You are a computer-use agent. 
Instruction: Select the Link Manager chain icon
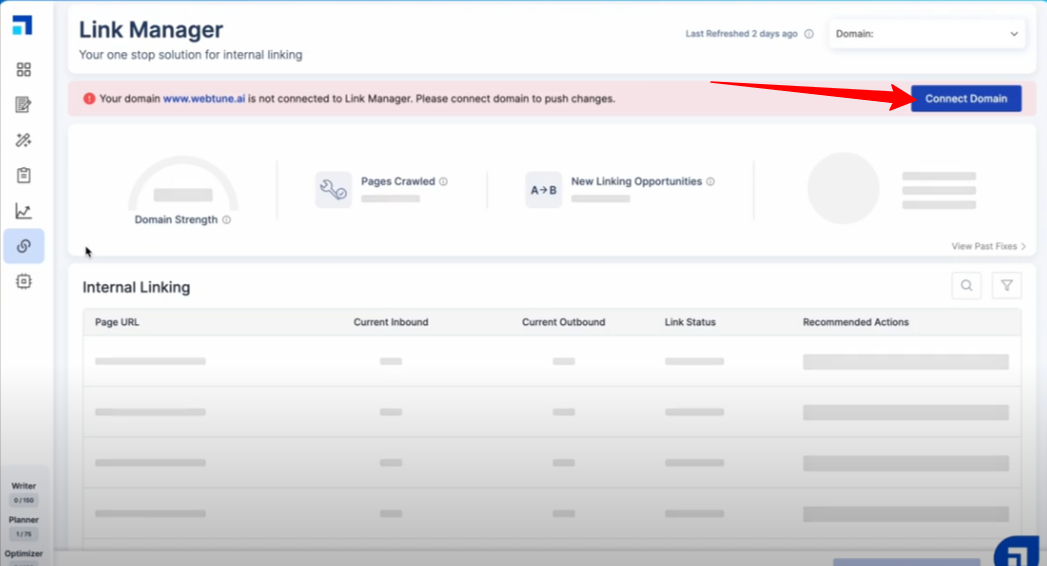[24, 246]
